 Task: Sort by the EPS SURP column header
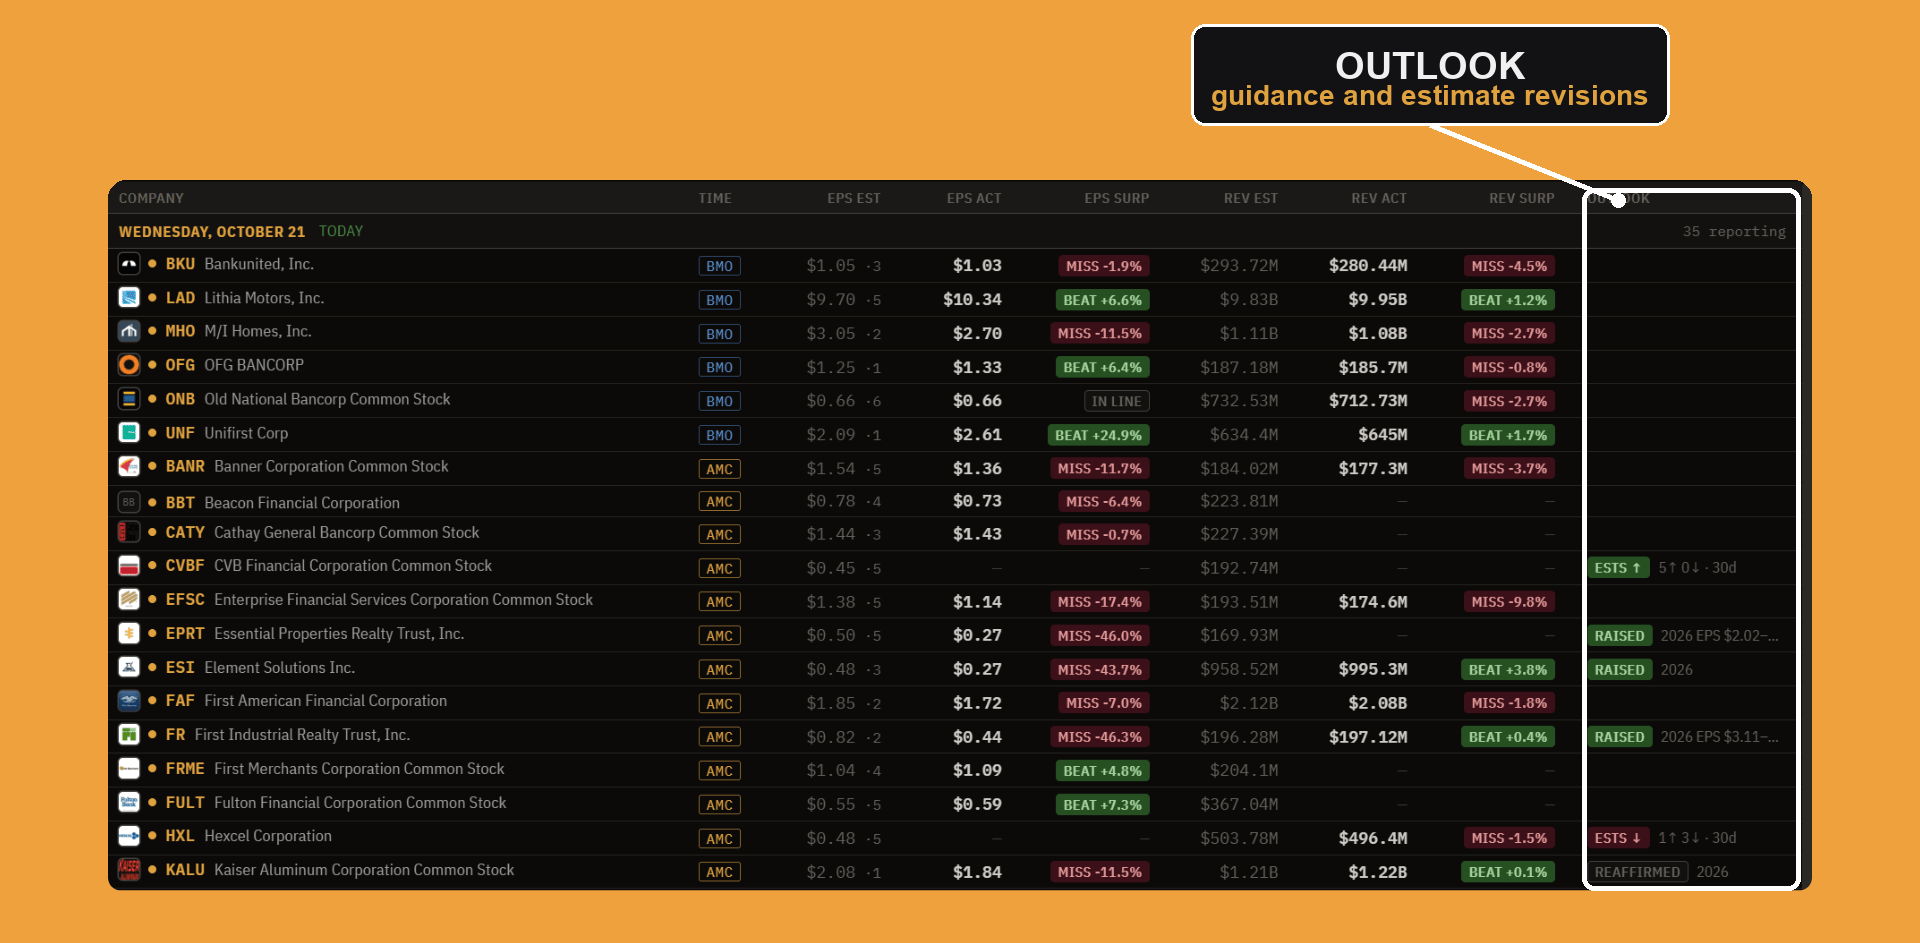(1116, 198)
